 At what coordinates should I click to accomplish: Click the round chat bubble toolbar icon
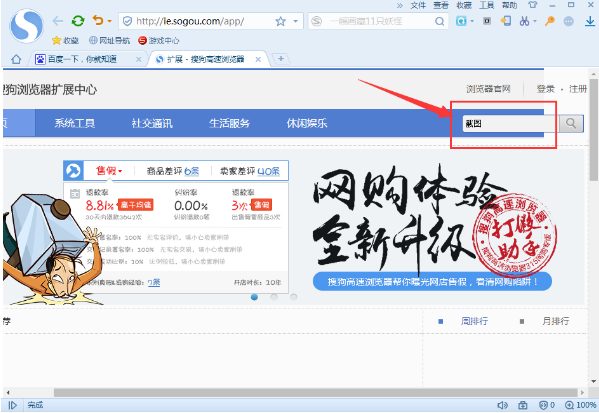(x=569, y=21)
